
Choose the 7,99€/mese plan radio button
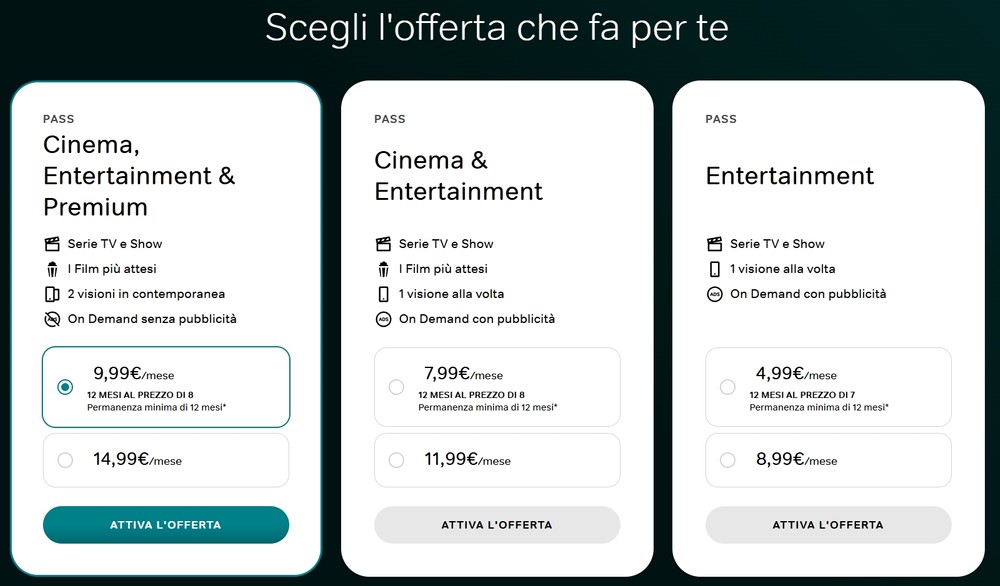pyautogui.click(x=396, y=387)
